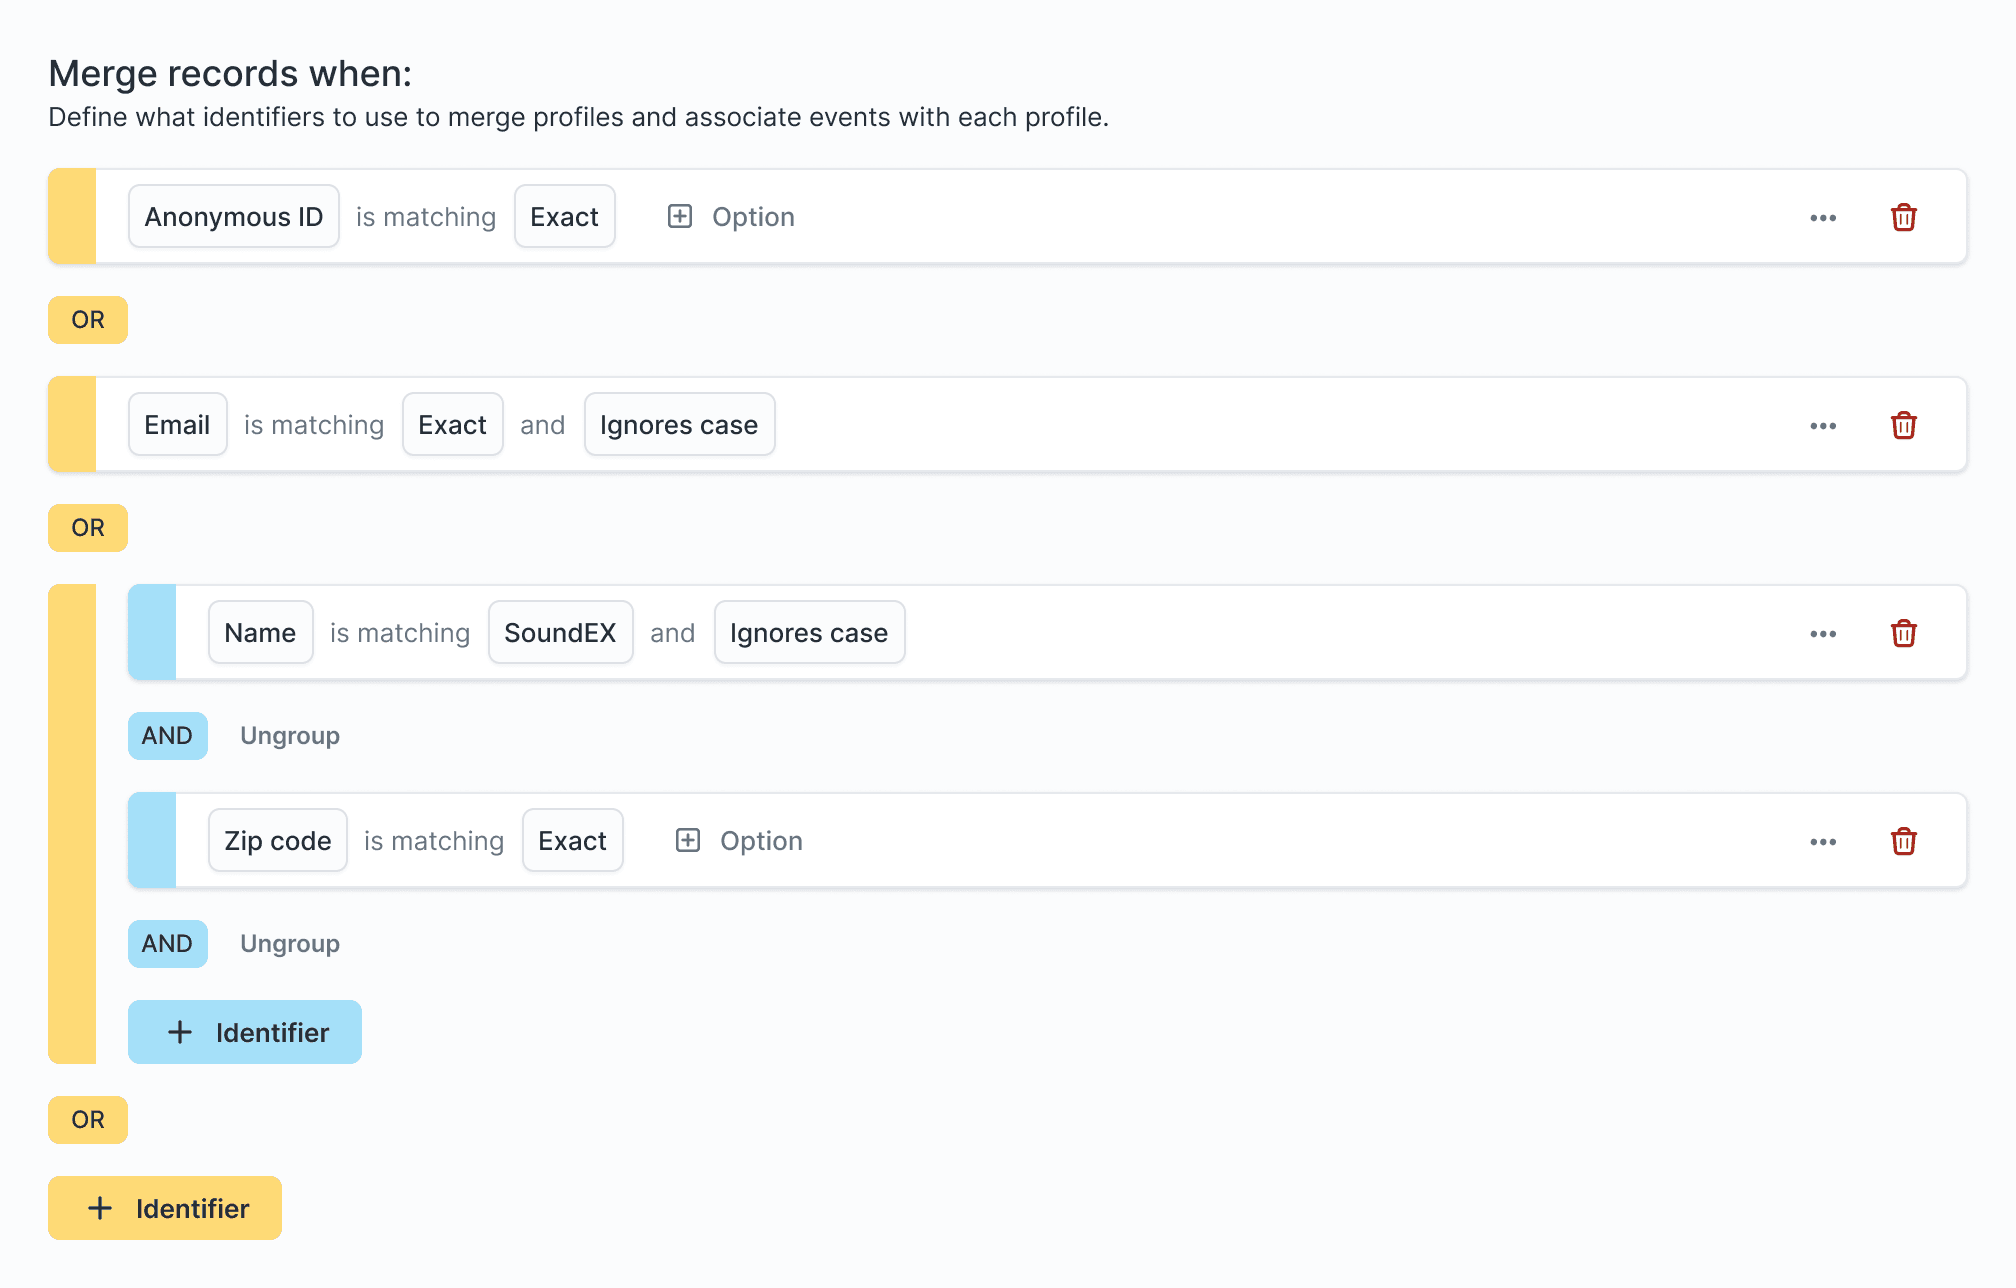Add a new Identifier inside the grouped rules
The height and width of the screenshot is (1288, 2016).
click(x=244, y=1031)
